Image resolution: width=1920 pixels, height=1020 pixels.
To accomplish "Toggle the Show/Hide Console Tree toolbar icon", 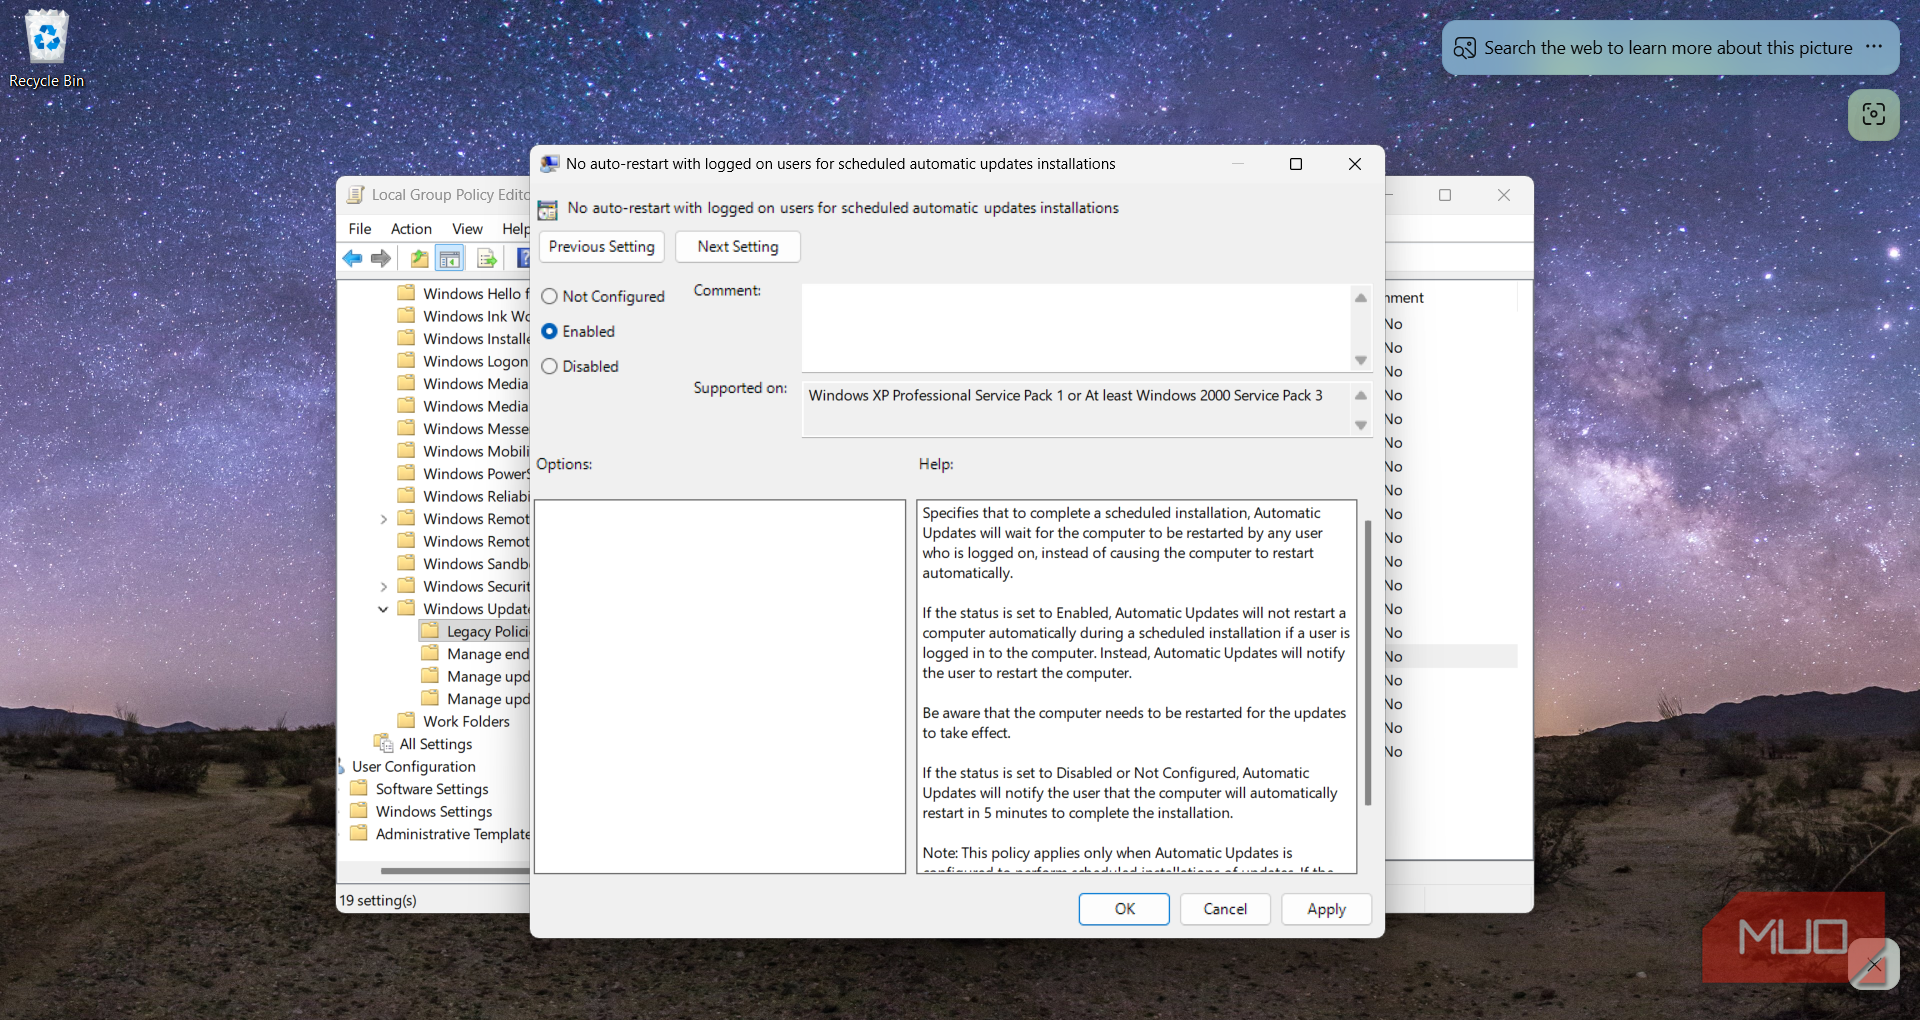I will click(x=450, y=259).
